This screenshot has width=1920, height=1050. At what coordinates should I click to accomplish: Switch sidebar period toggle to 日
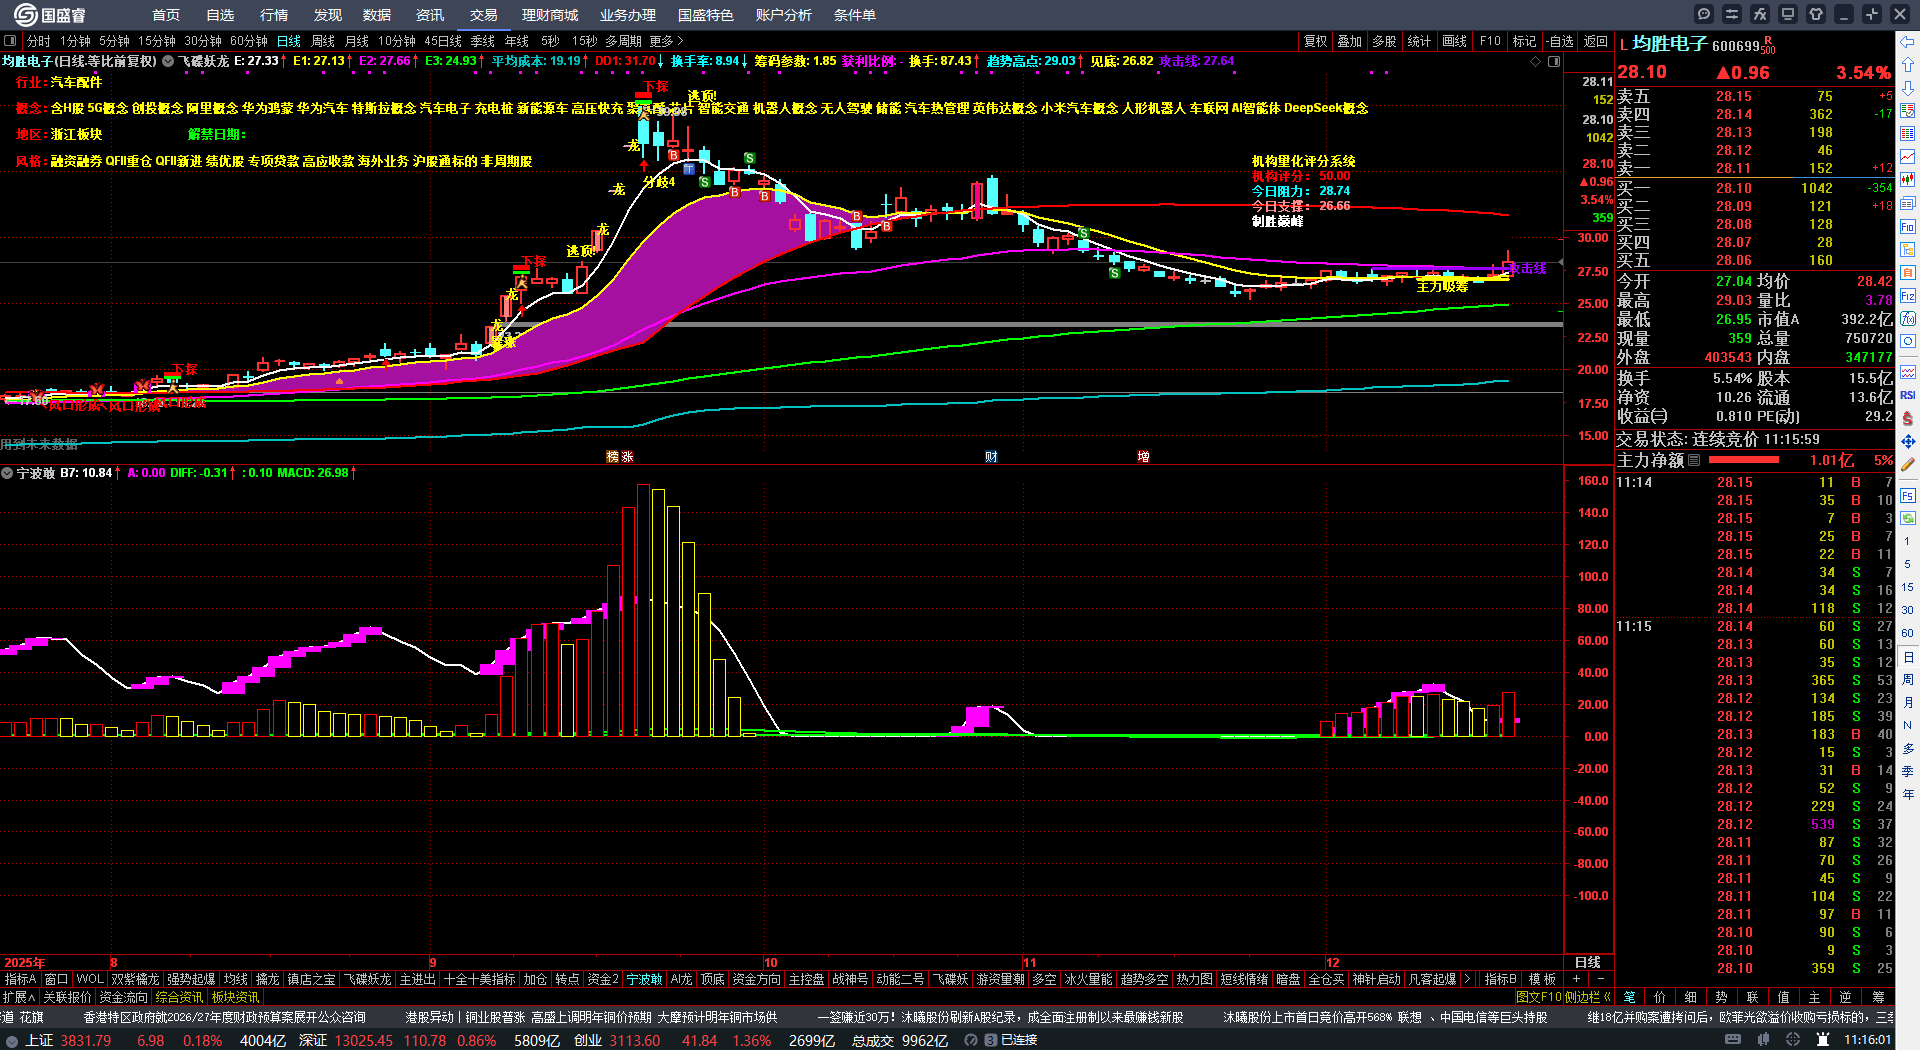click(1908, 657)
